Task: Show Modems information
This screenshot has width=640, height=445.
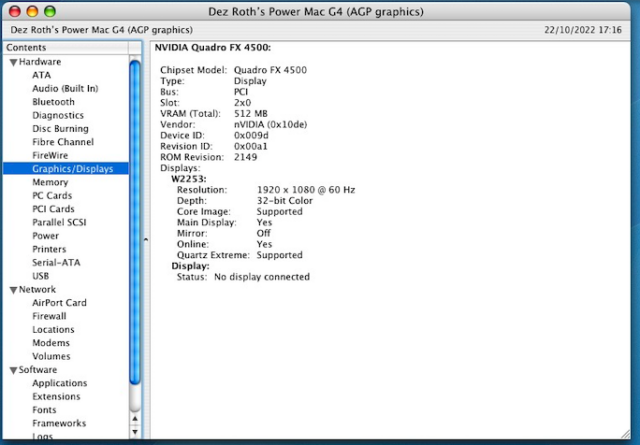Action: (x=51, y=343)
